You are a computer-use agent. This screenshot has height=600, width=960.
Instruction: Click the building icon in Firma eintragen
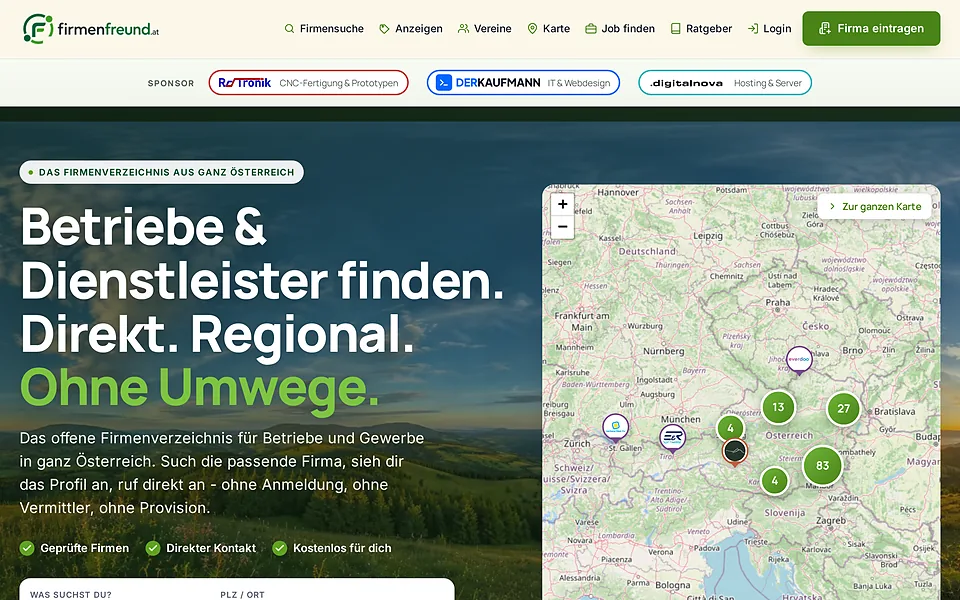(x=825, y=28)
